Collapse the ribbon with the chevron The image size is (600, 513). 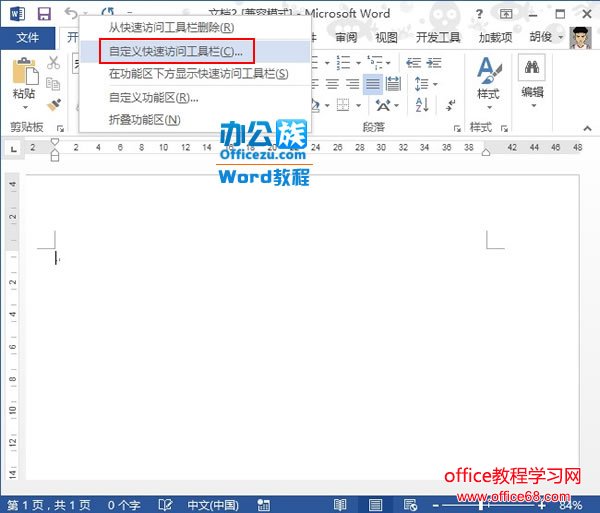click(588, 128)
